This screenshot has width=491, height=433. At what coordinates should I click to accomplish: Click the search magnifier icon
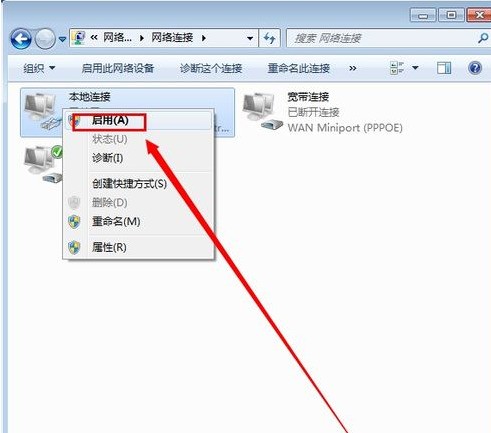tap(483, 38)
